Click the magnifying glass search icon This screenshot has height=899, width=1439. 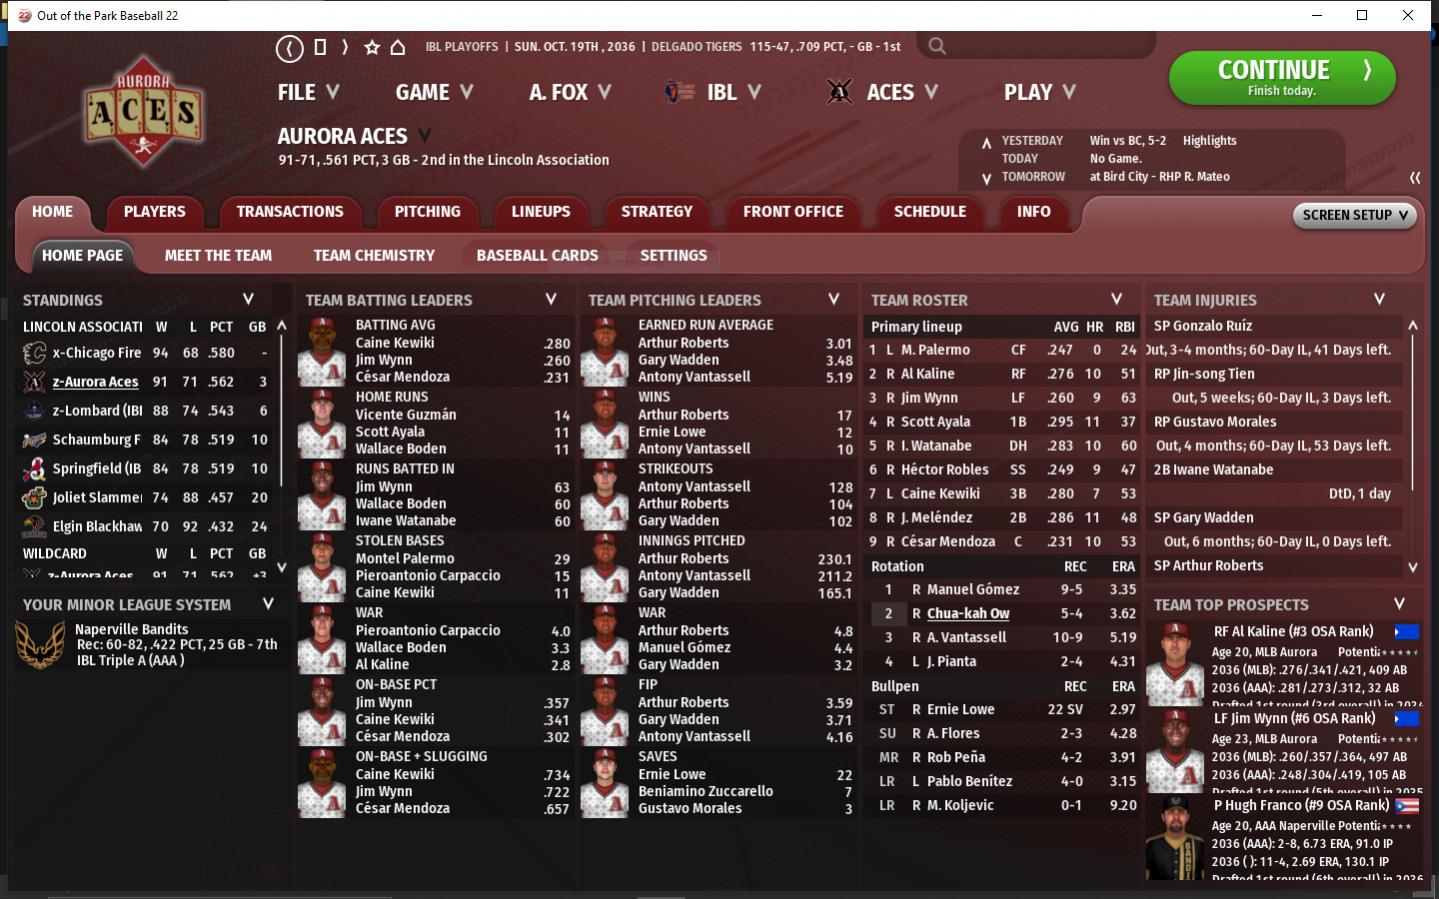pos(936,46)
